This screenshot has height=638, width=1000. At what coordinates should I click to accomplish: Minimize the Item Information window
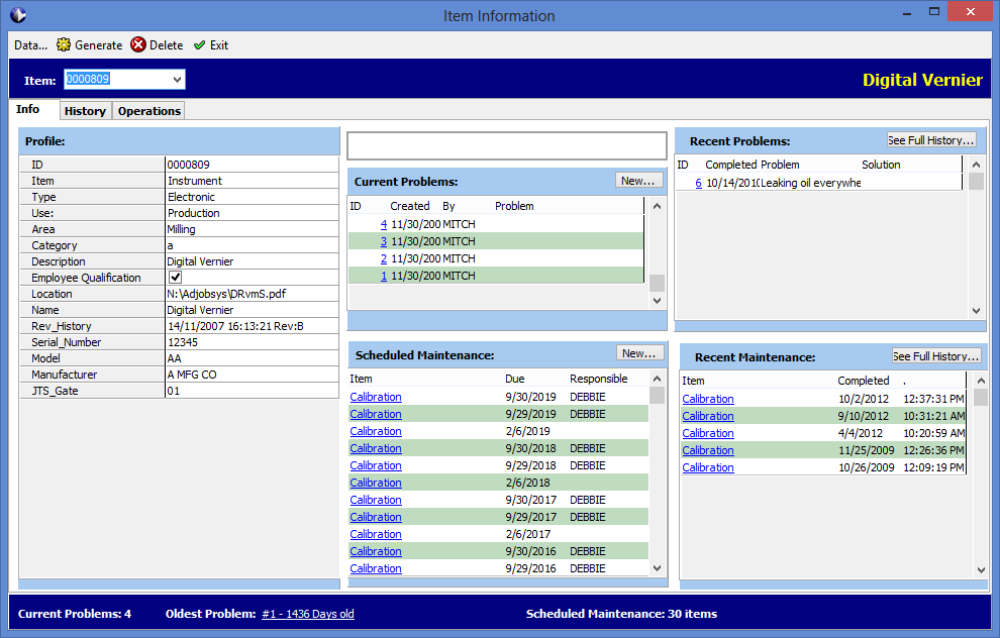(x=906, y=13)
